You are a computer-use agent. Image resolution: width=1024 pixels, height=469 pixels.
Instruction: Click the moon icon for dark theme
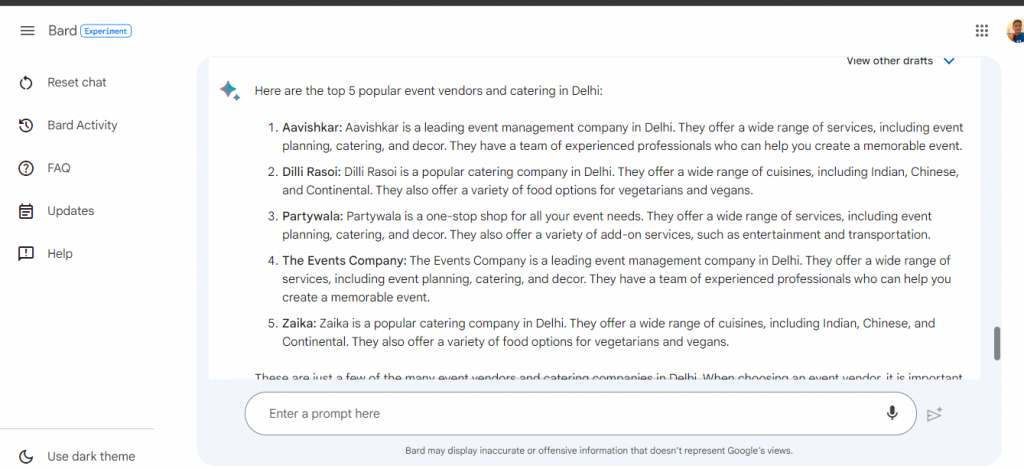click(26, 457)
